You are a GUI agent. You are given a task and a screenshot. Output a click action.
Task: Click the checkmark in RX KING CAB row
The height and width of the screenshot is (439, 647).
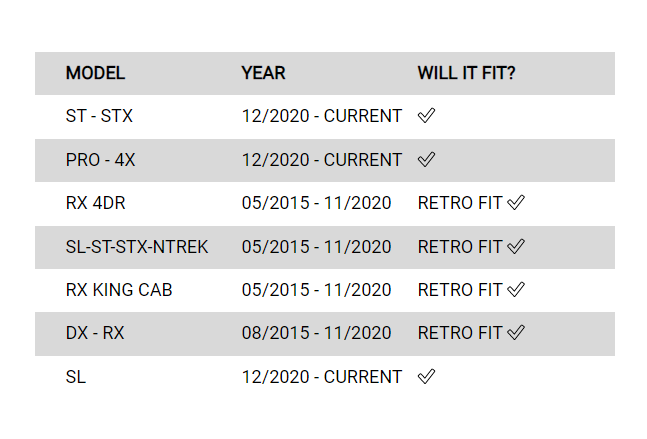click(516, 290)
